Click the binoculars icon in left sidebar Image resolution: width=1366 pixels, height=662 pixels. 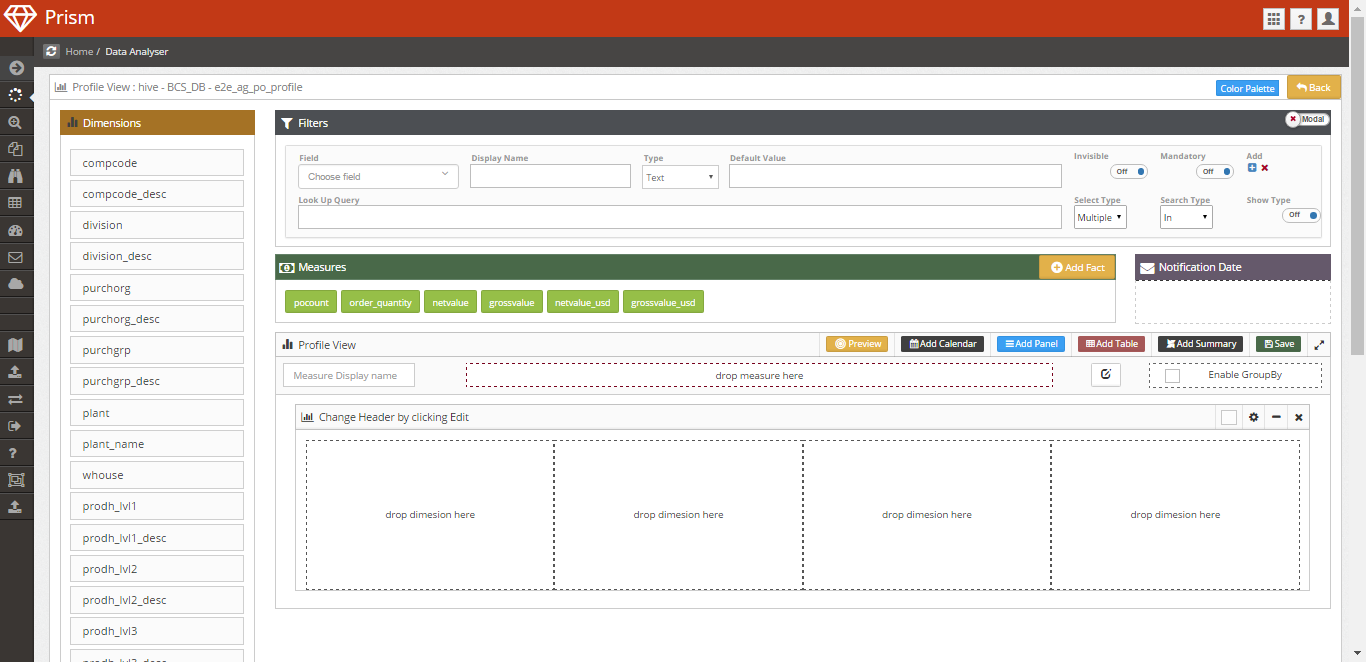click(15, 176)
